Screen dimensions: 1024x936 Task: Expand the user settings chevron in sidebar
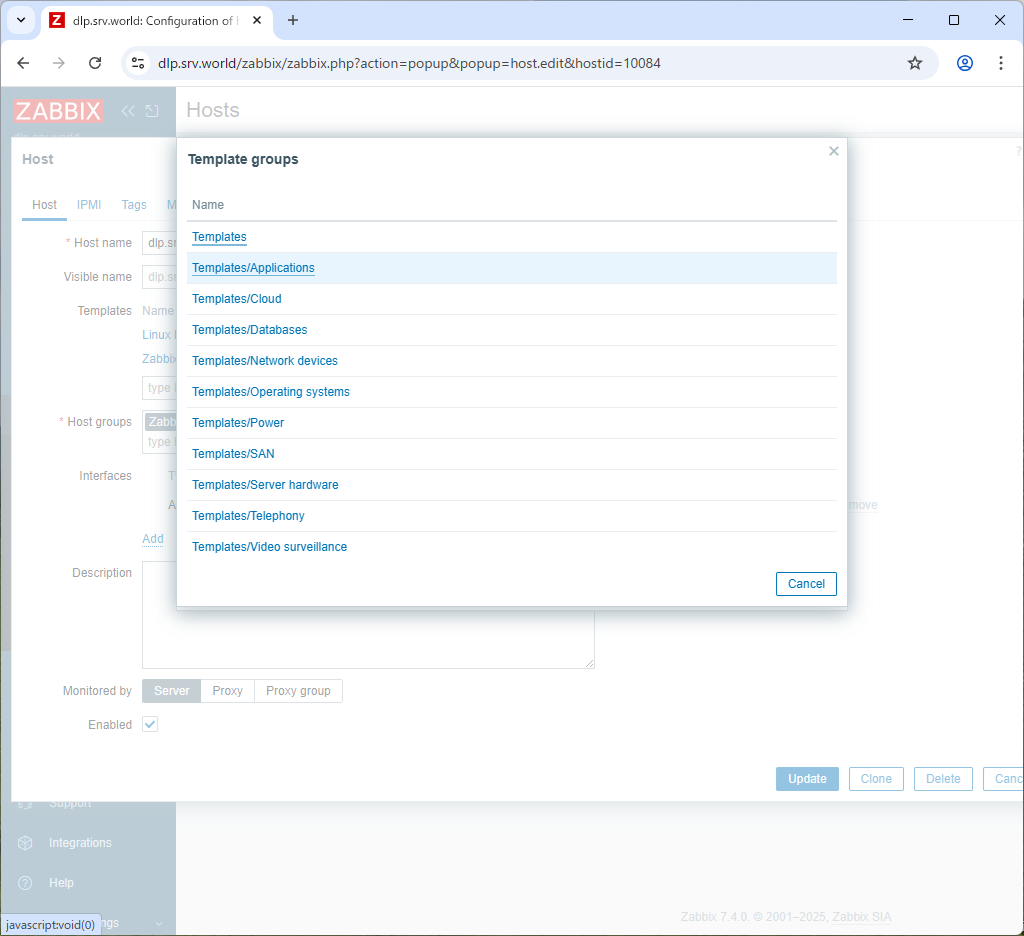tap(159, 924)
